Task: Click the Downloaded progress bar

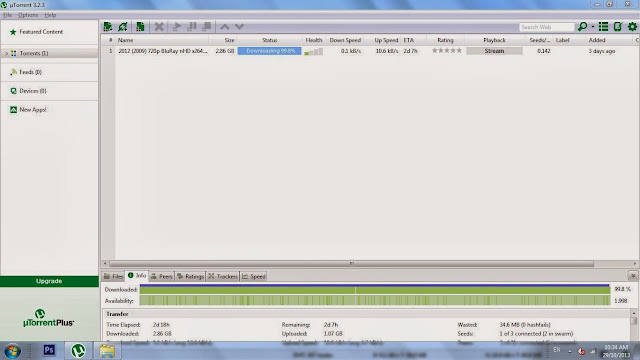Action: pos(375,289)
